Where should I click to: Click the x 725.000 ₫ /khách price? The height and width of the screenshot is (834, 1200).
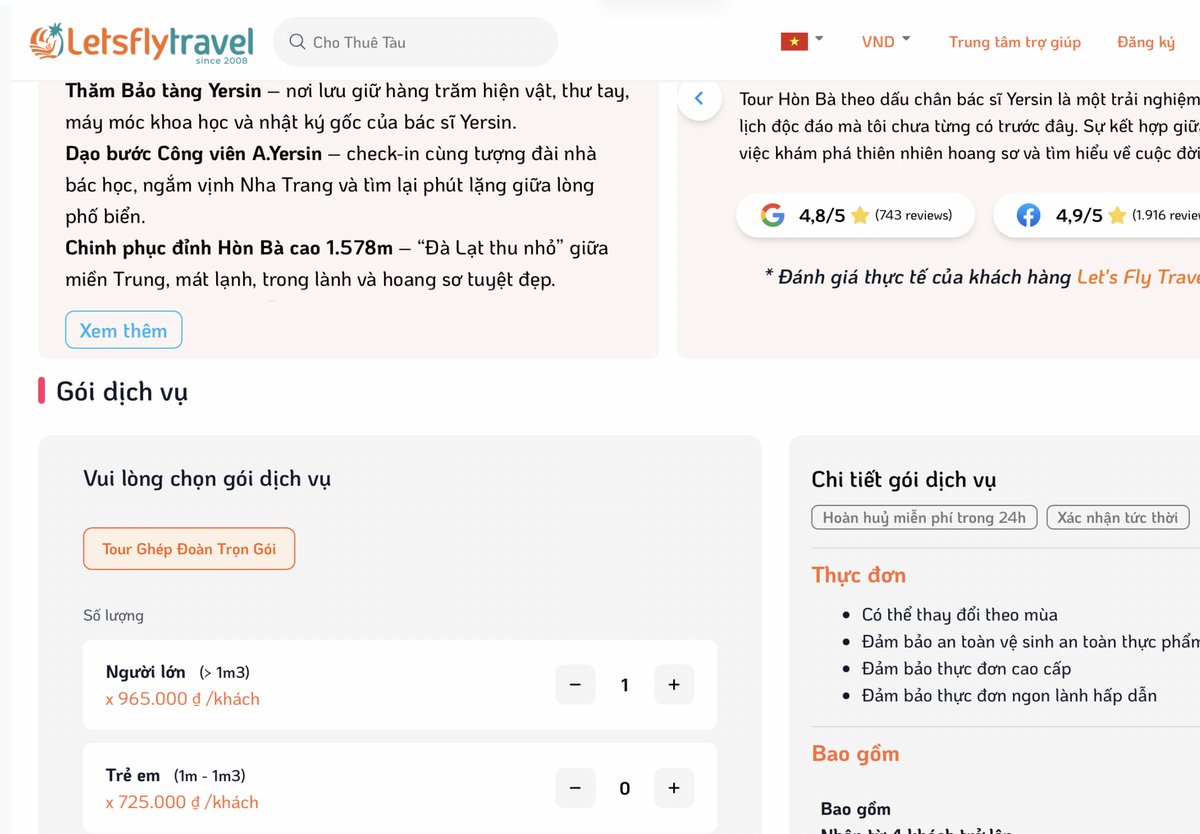click(182, 802)
